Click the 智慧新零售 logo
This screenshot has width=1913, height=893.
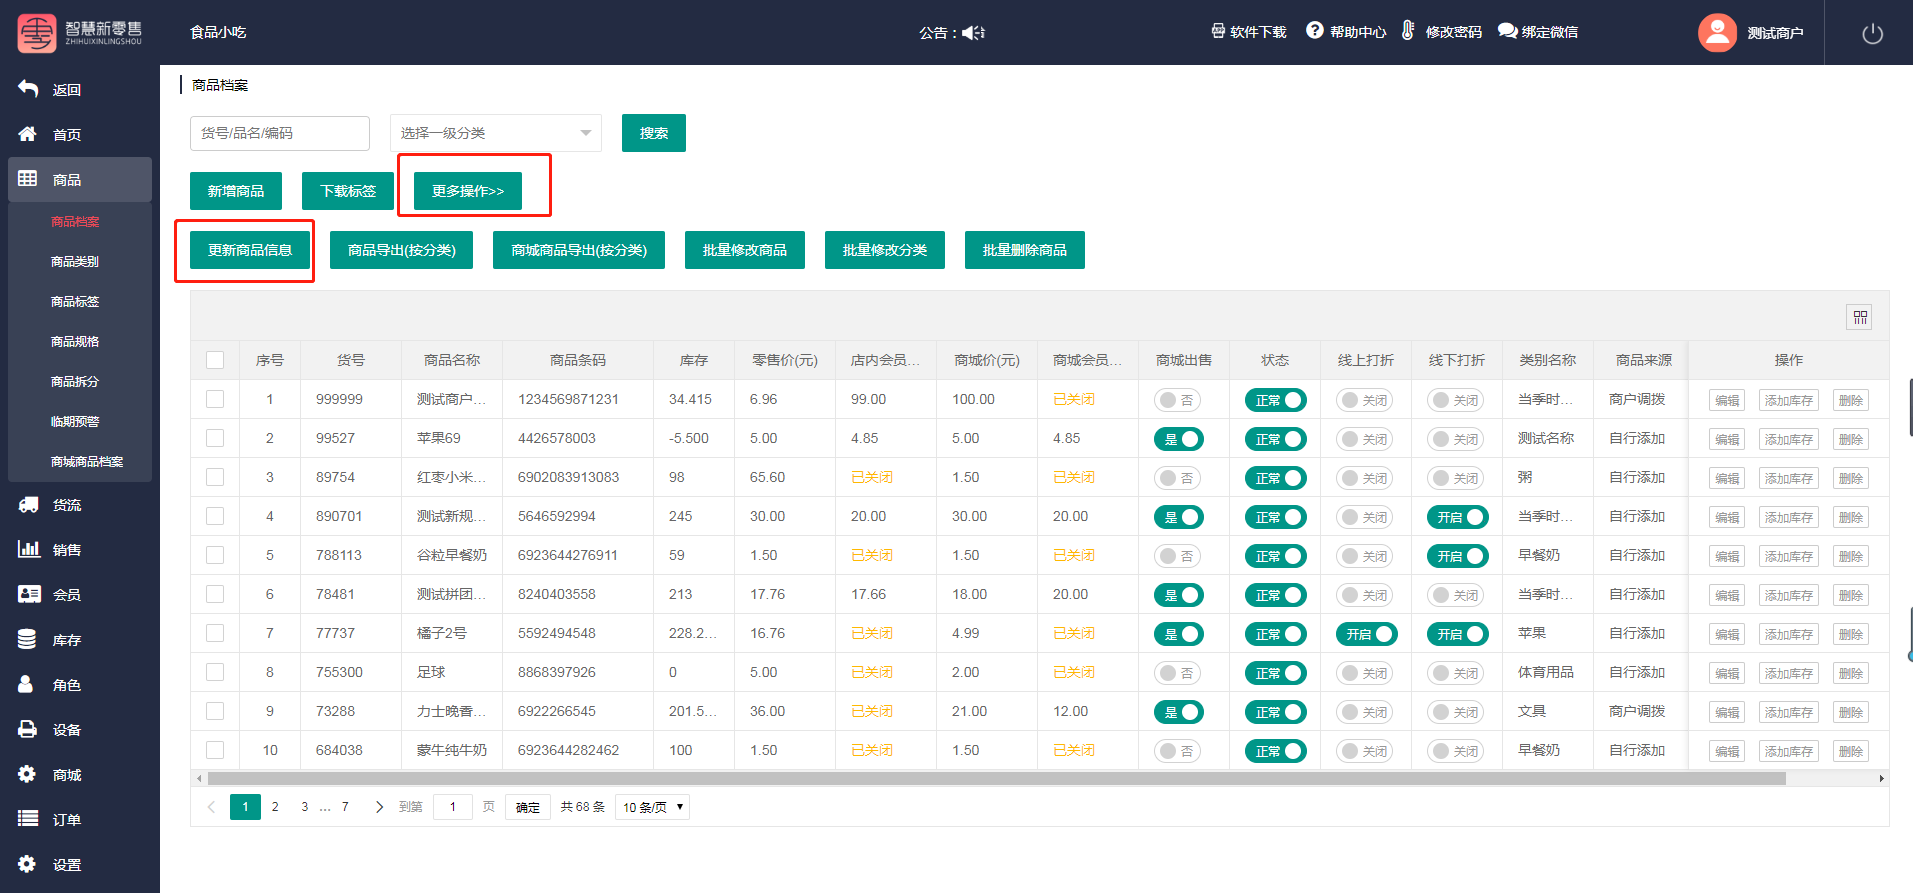(x=80, y=33)
